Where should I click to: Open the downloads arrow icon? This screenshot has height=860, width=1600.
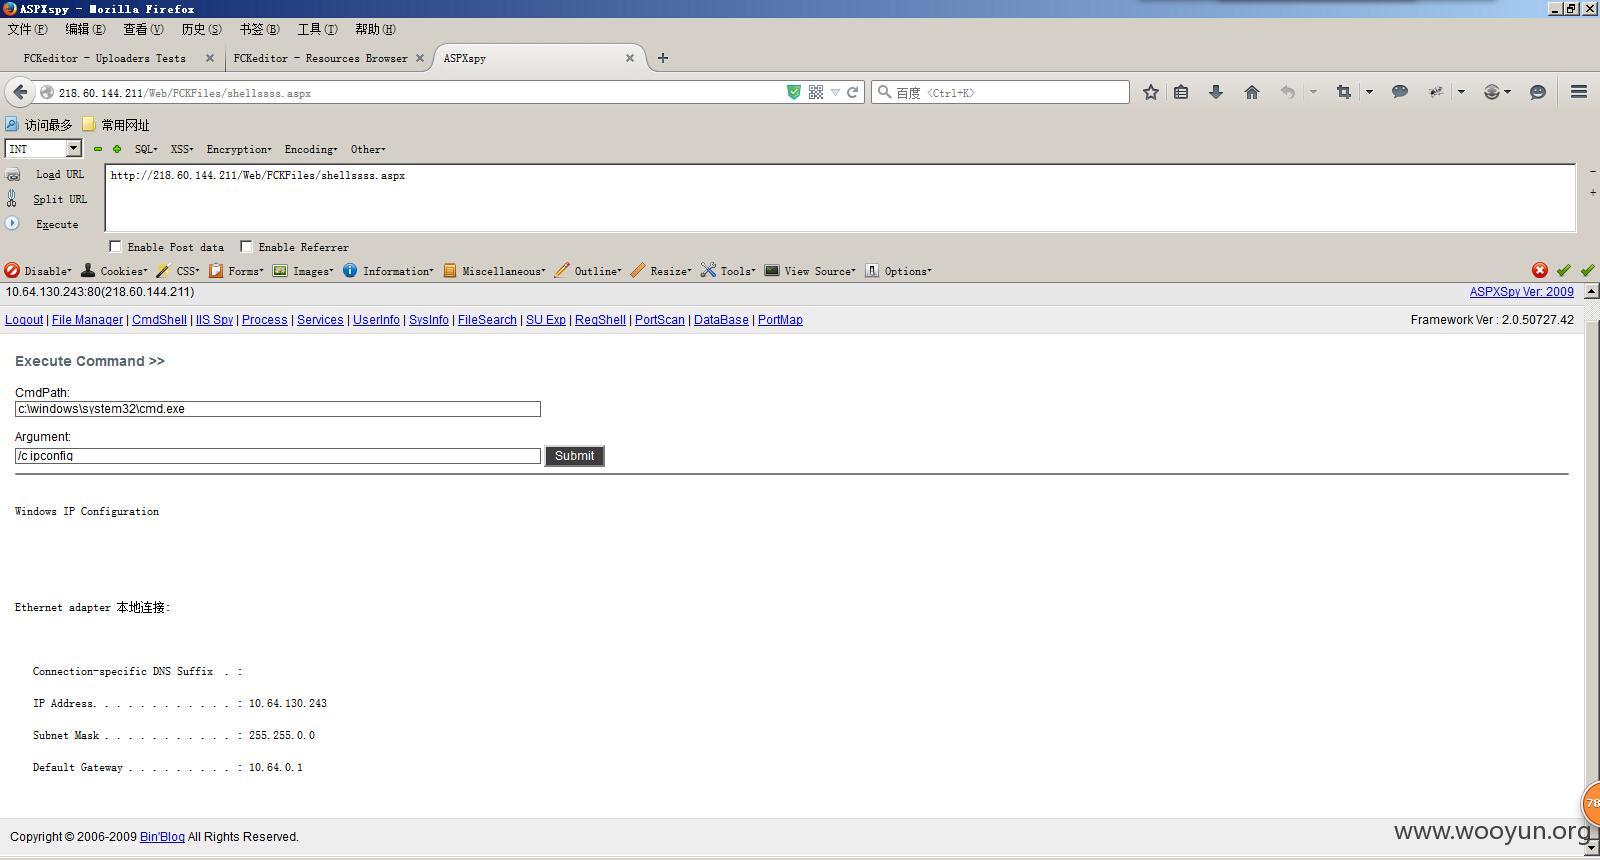click(x=1216, y=92)
